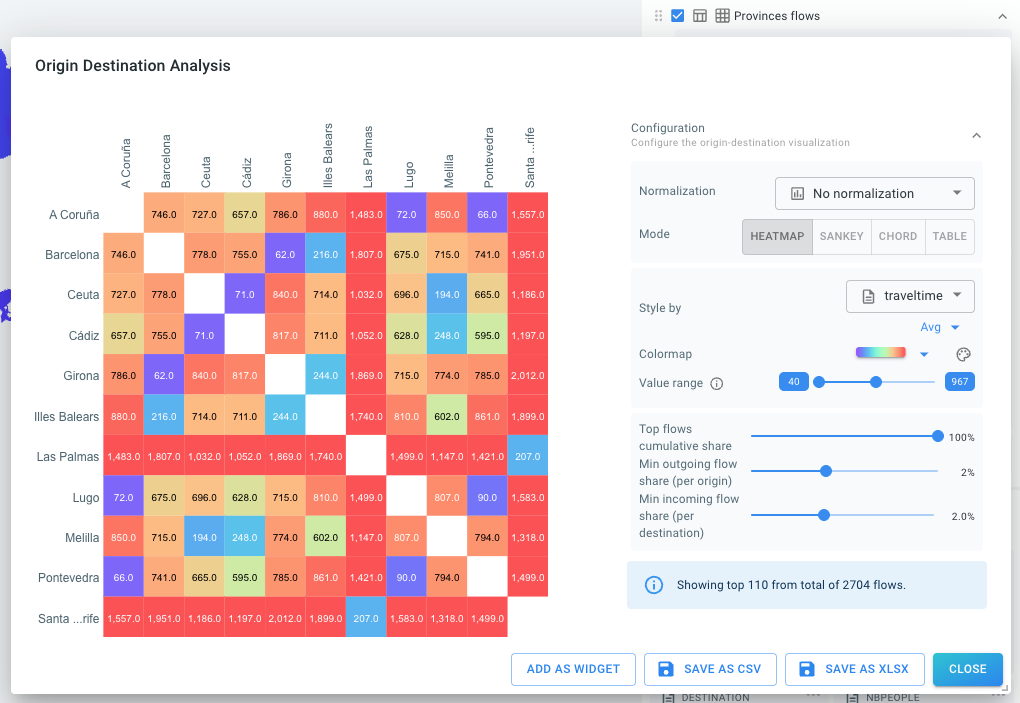Click the floppy disk icon on Save as XLSX
1020x703 pixels.
click(806, 669)
